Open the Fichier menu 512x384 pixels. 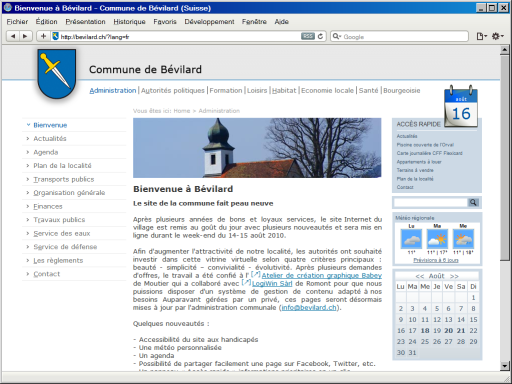17,22
